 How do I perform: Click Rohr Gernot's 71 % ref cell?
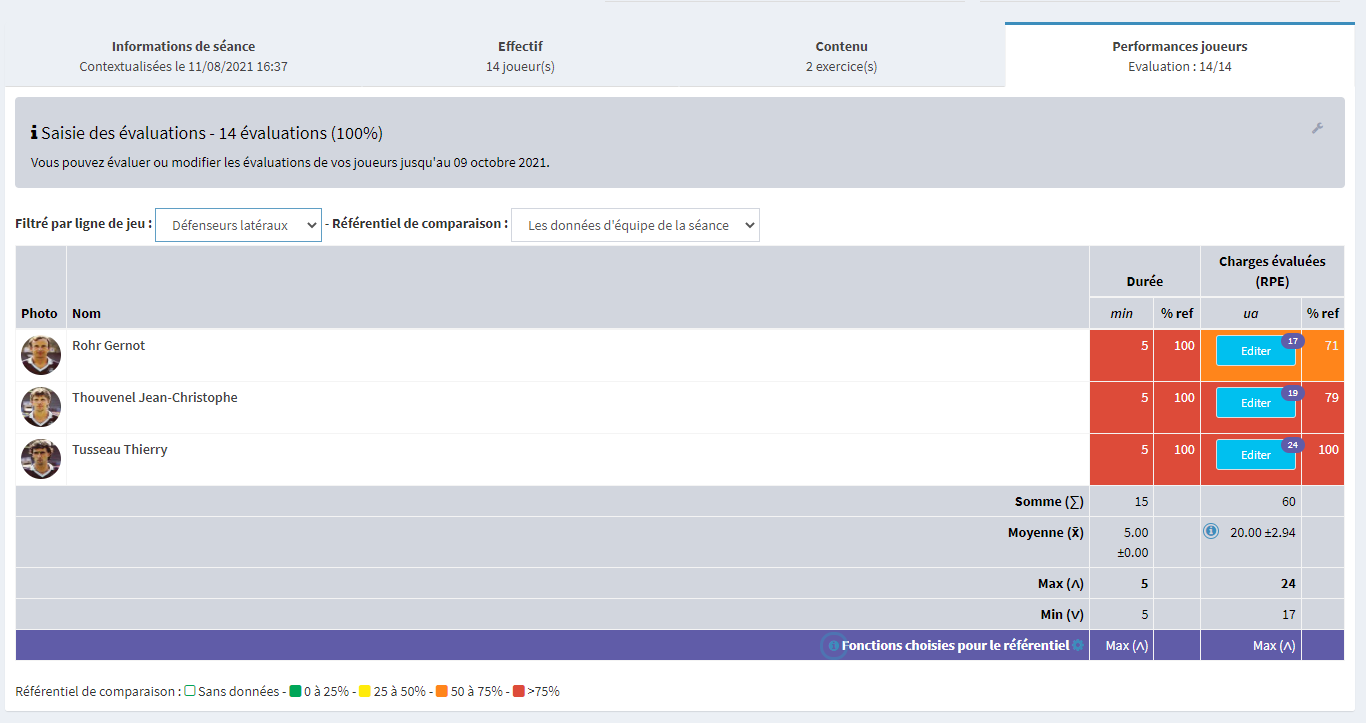pos(1323,355)
